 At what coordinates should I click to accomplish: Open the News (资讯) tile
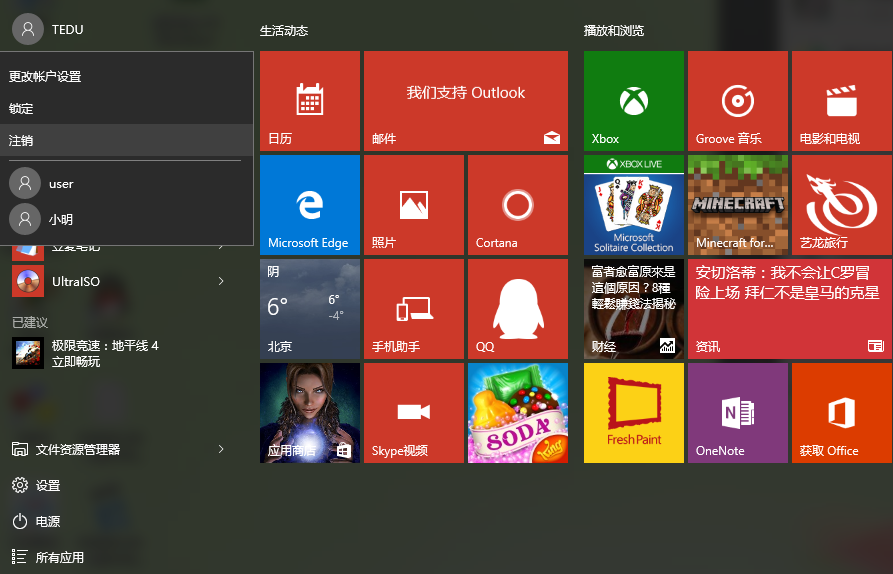790,309
